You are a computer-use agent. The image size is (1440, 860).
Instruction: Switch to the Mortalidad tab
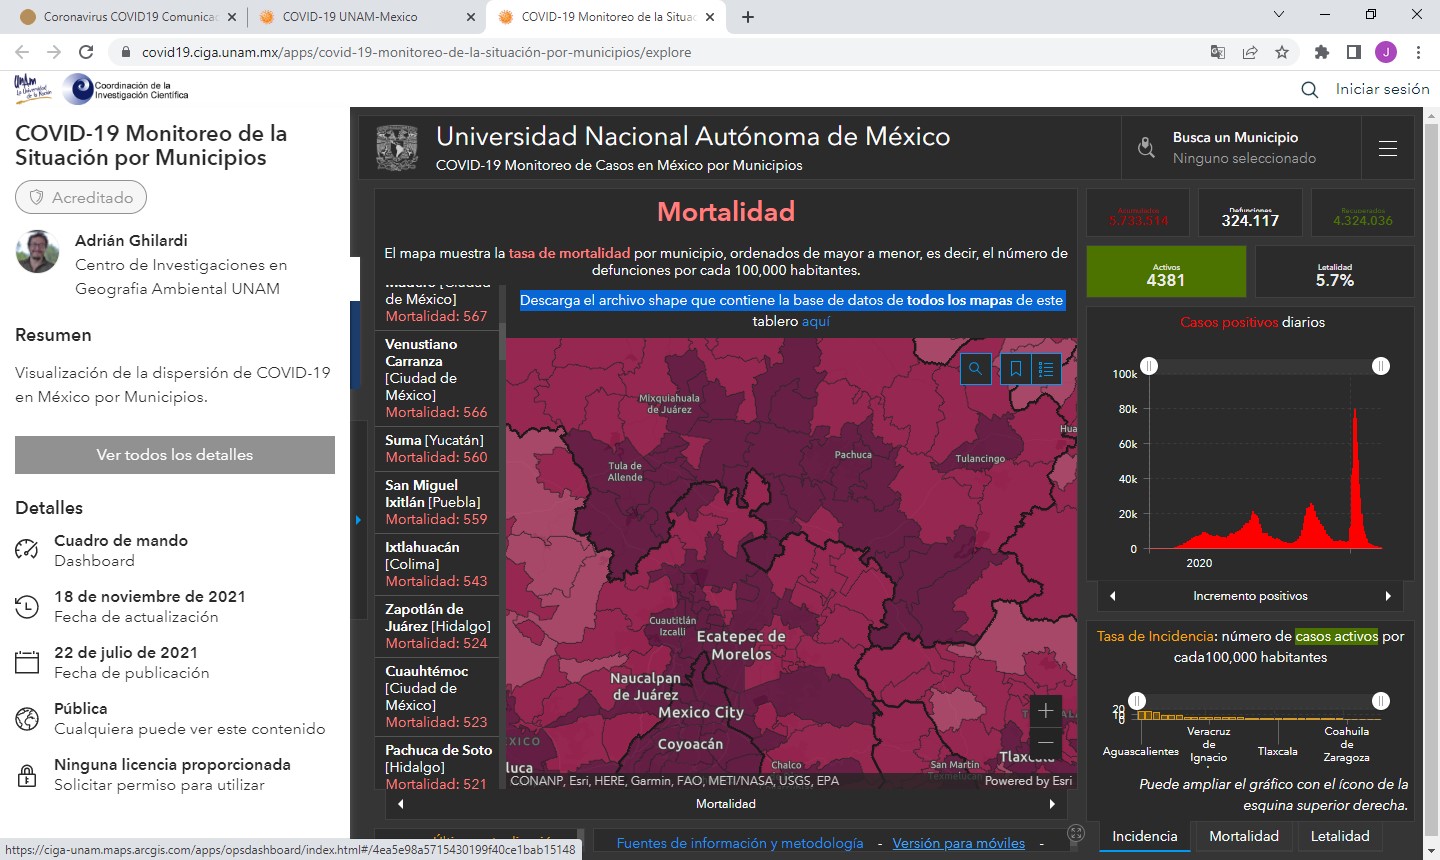pyautogui.click(x=1244, y=836)
